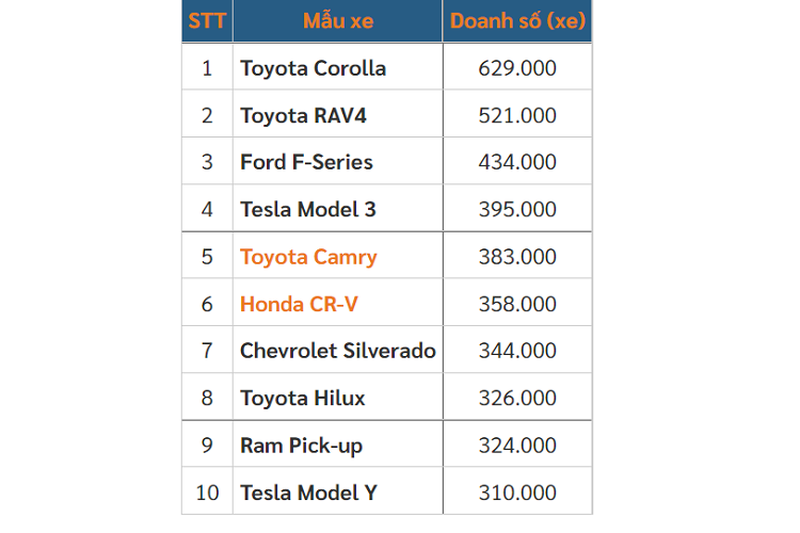Screen dimensions: 800x533
Task: Click the Toyota Hilux cell
Action: pos(302,398)
